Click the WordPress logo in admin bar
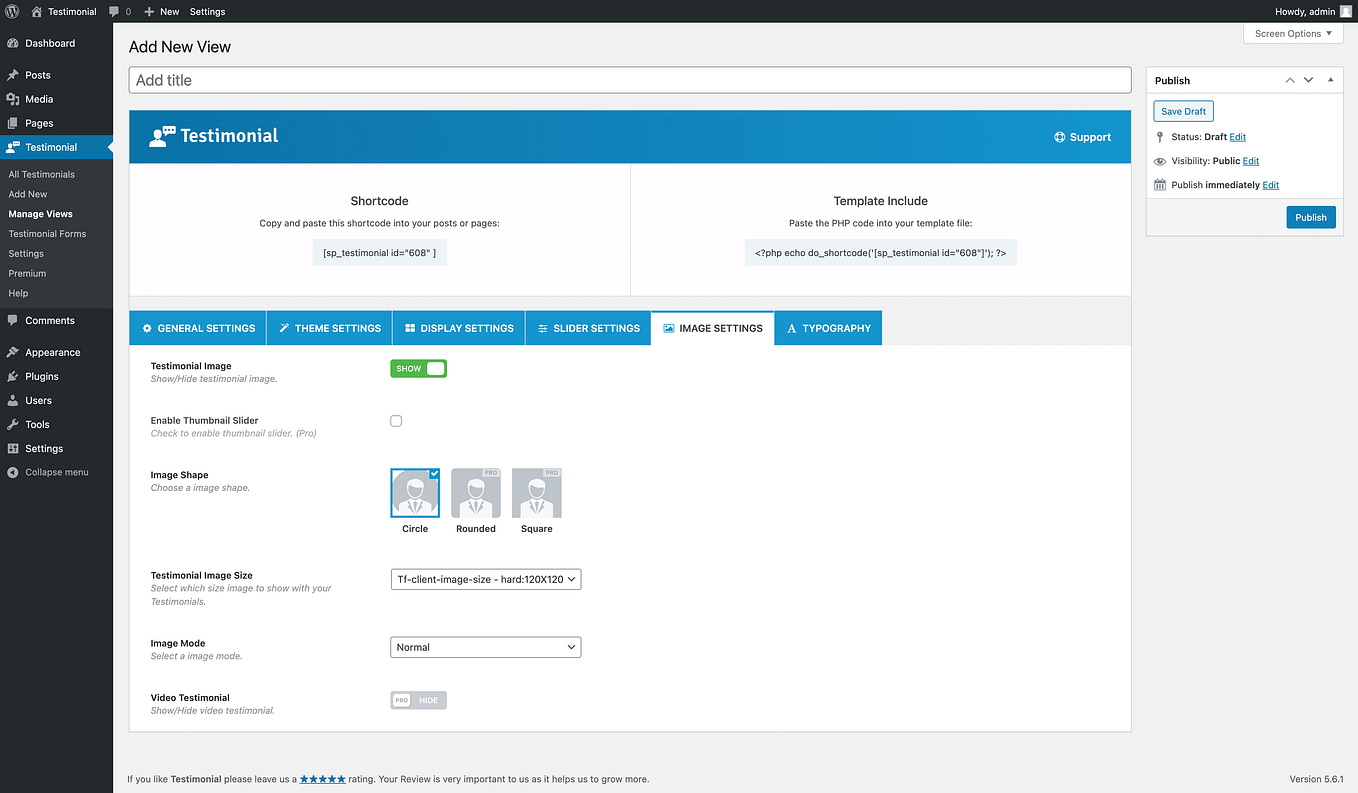 (12, 11)
